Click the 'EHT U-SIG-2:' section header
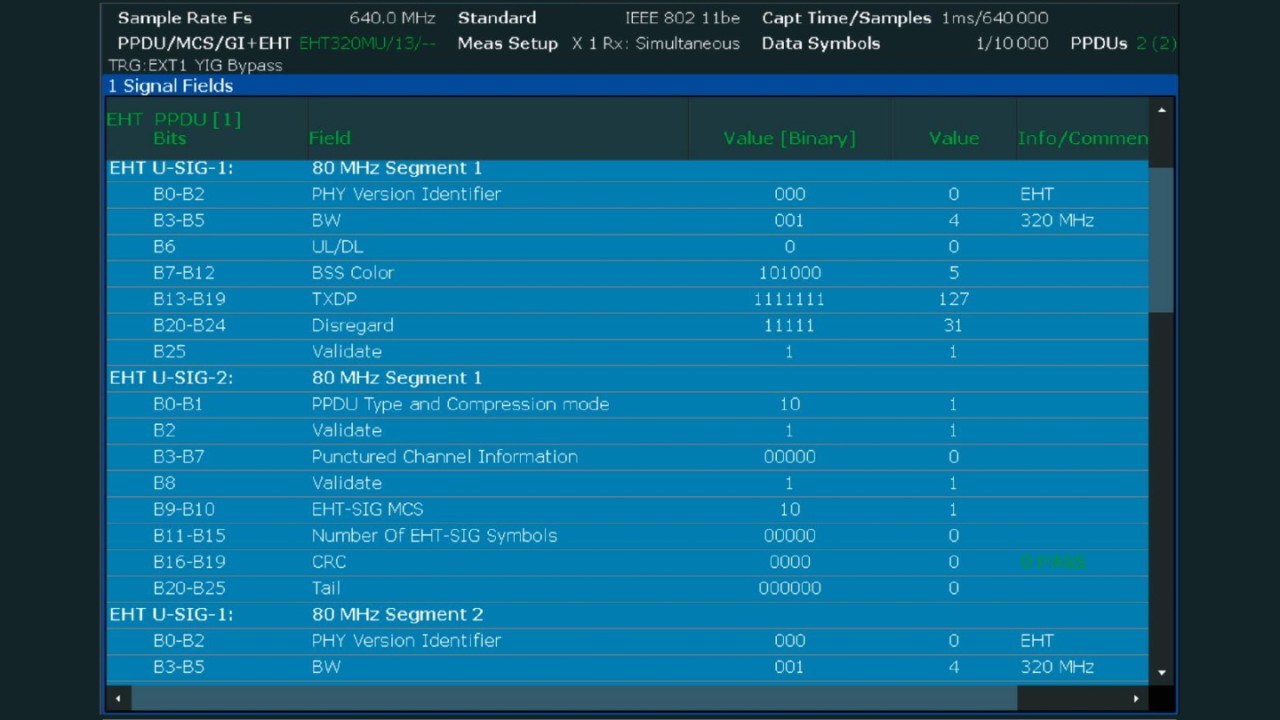 [171, 378]
